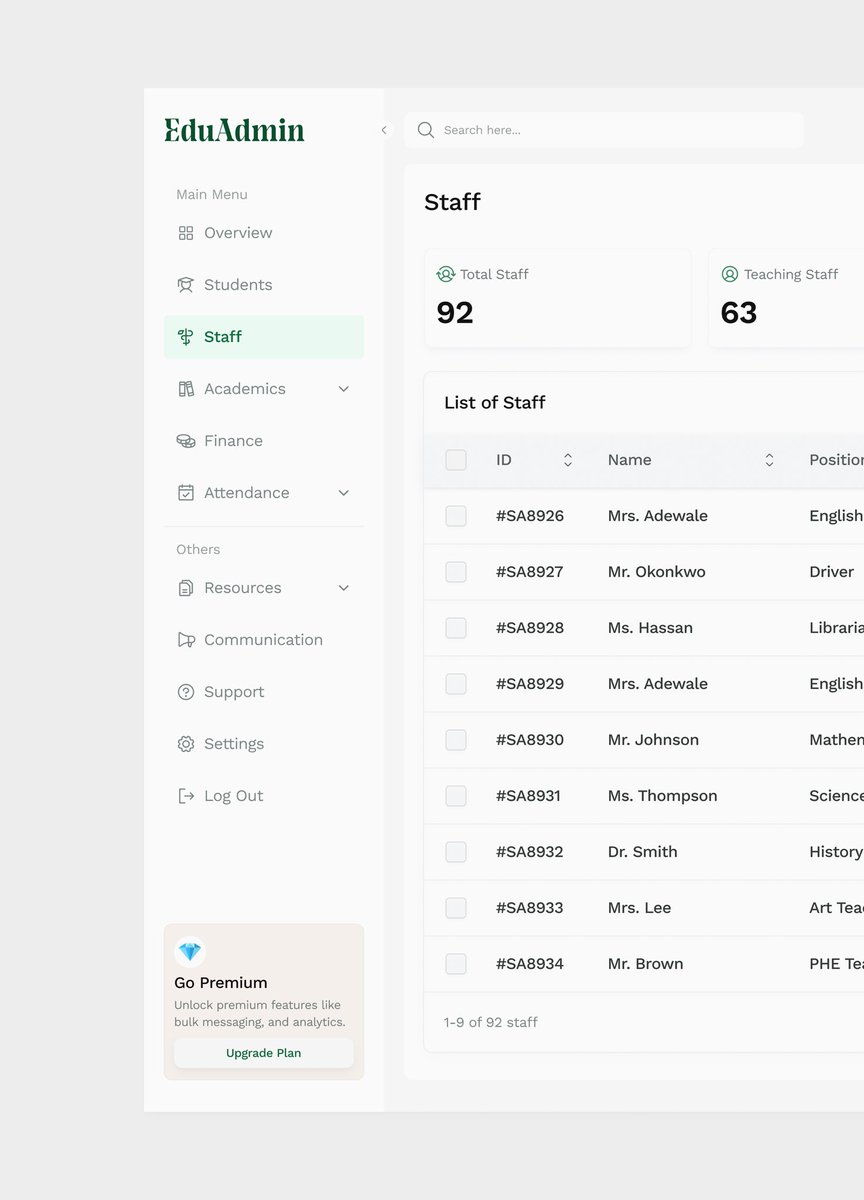Expand the Academics submenu chevron
The width and height of the screenshot is (864, 1200).
(x=344, y=389)
